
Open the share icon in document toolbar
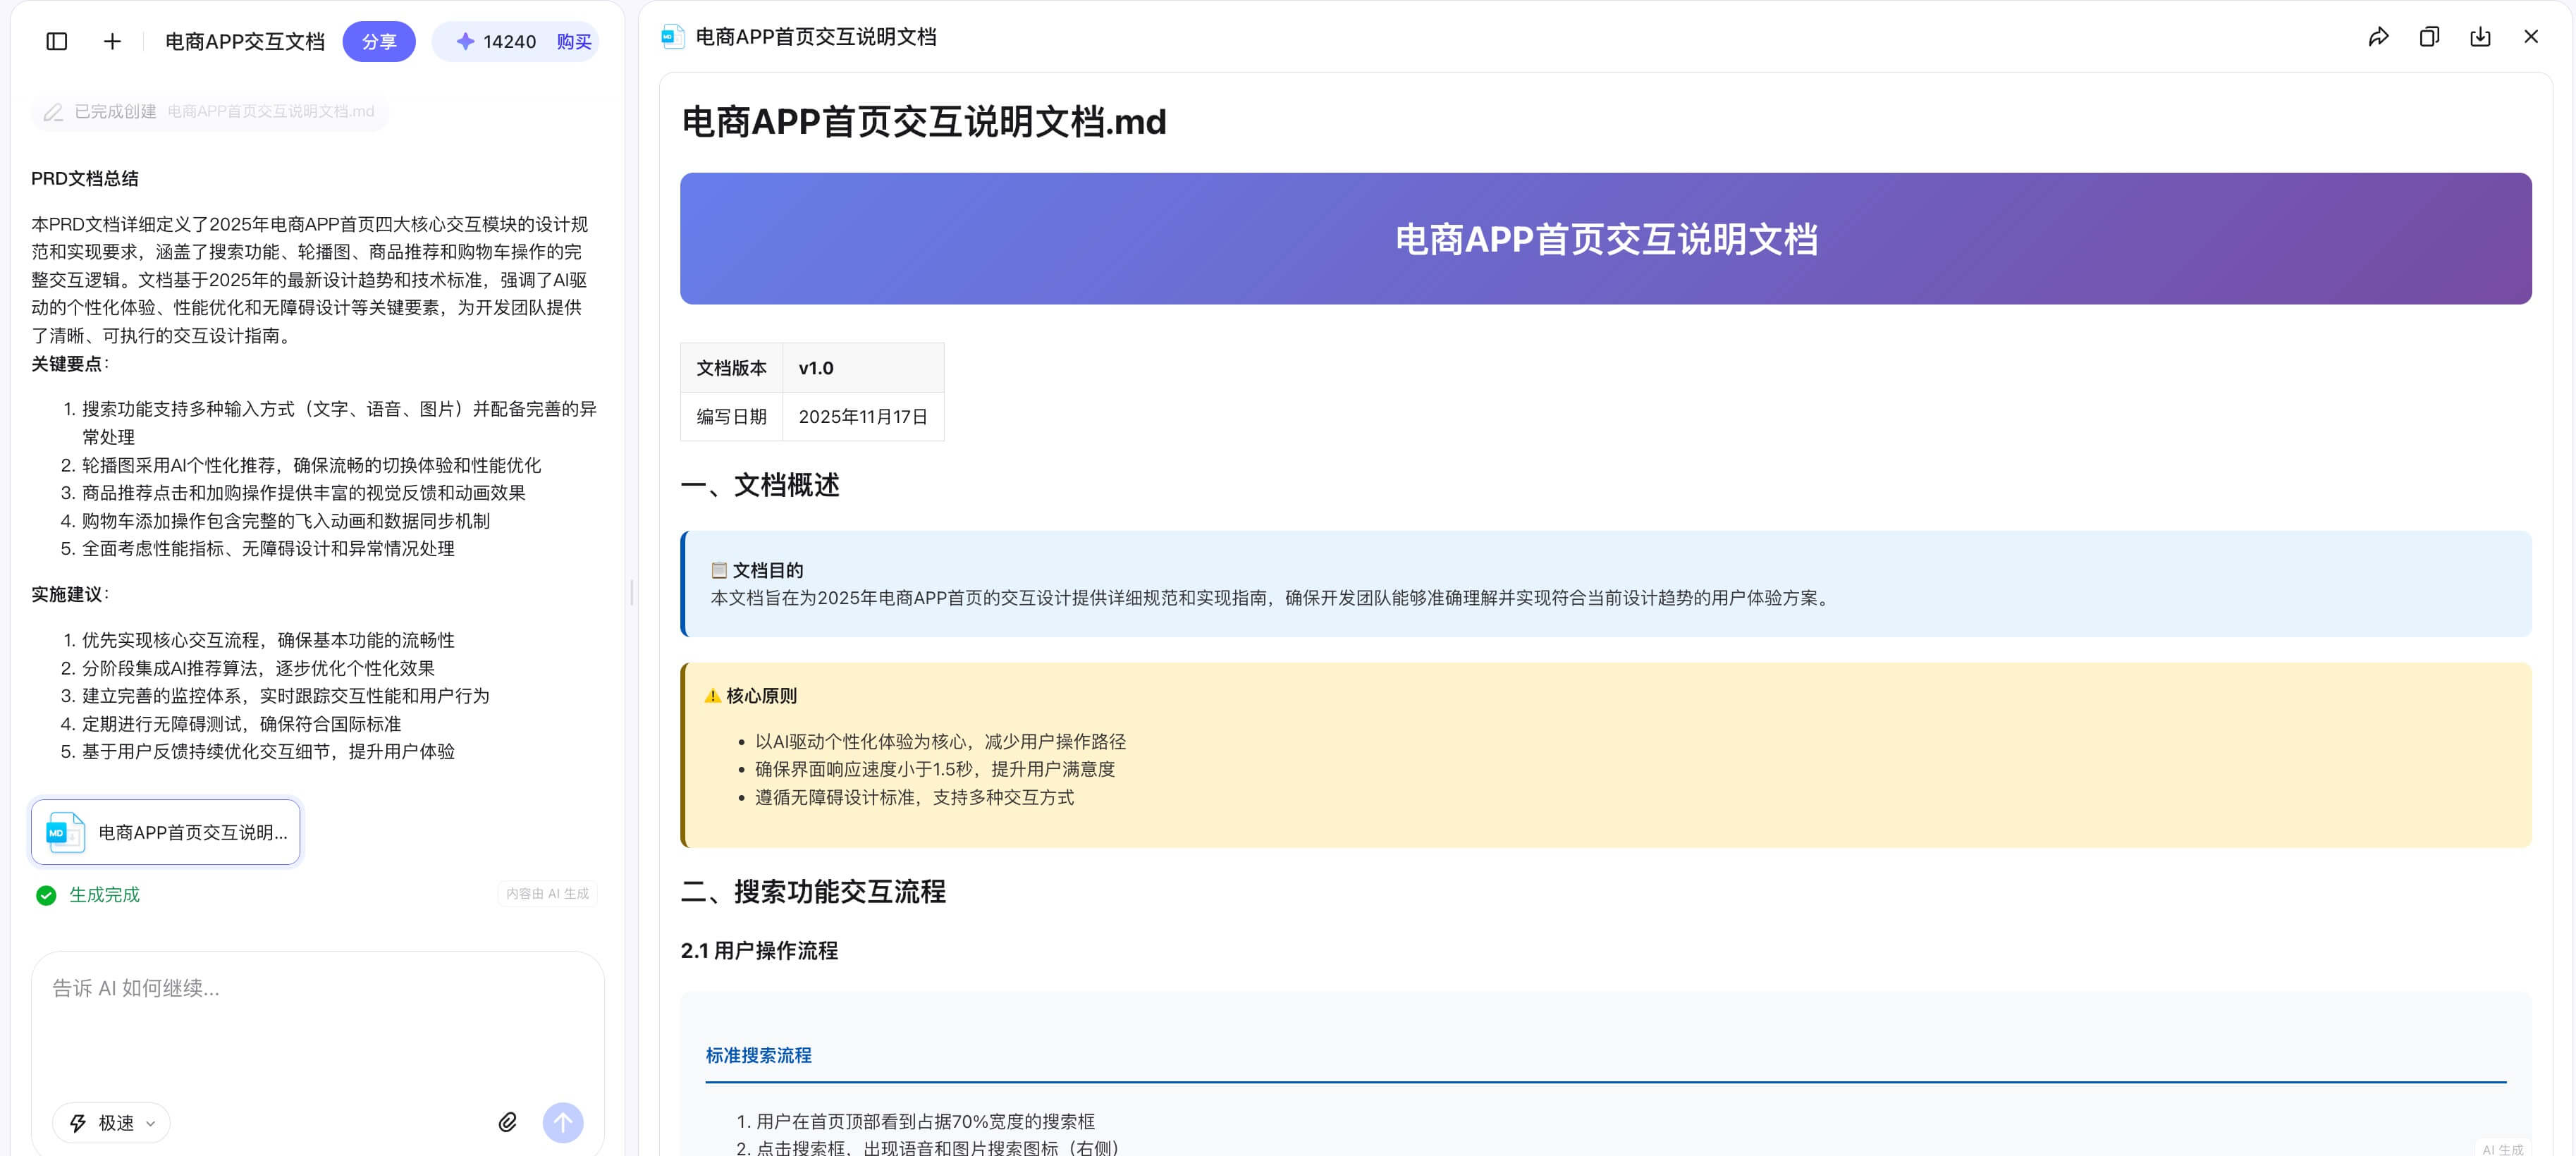click(2378, 36)
